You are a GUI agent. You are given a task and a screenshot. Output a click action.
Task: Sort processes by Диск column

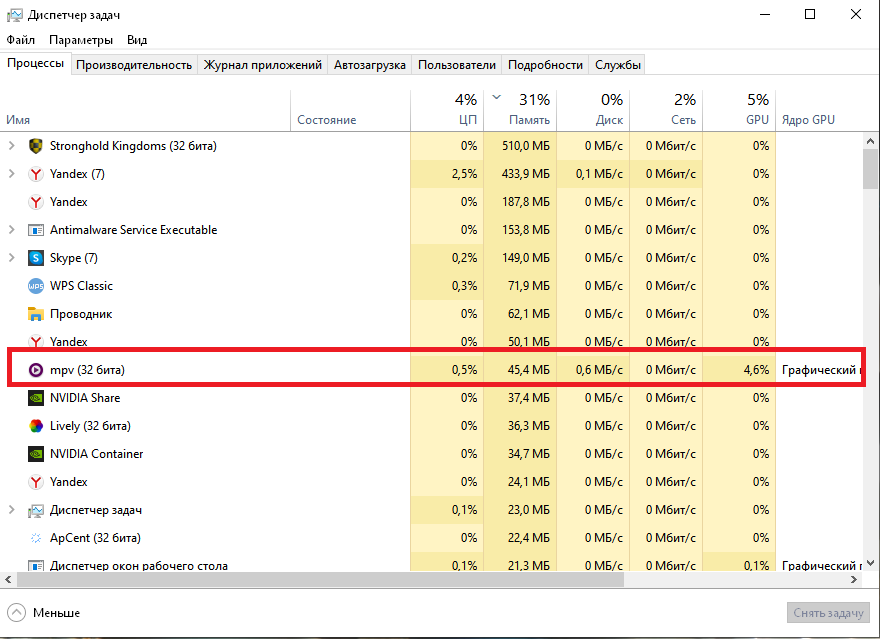[593, 111]
